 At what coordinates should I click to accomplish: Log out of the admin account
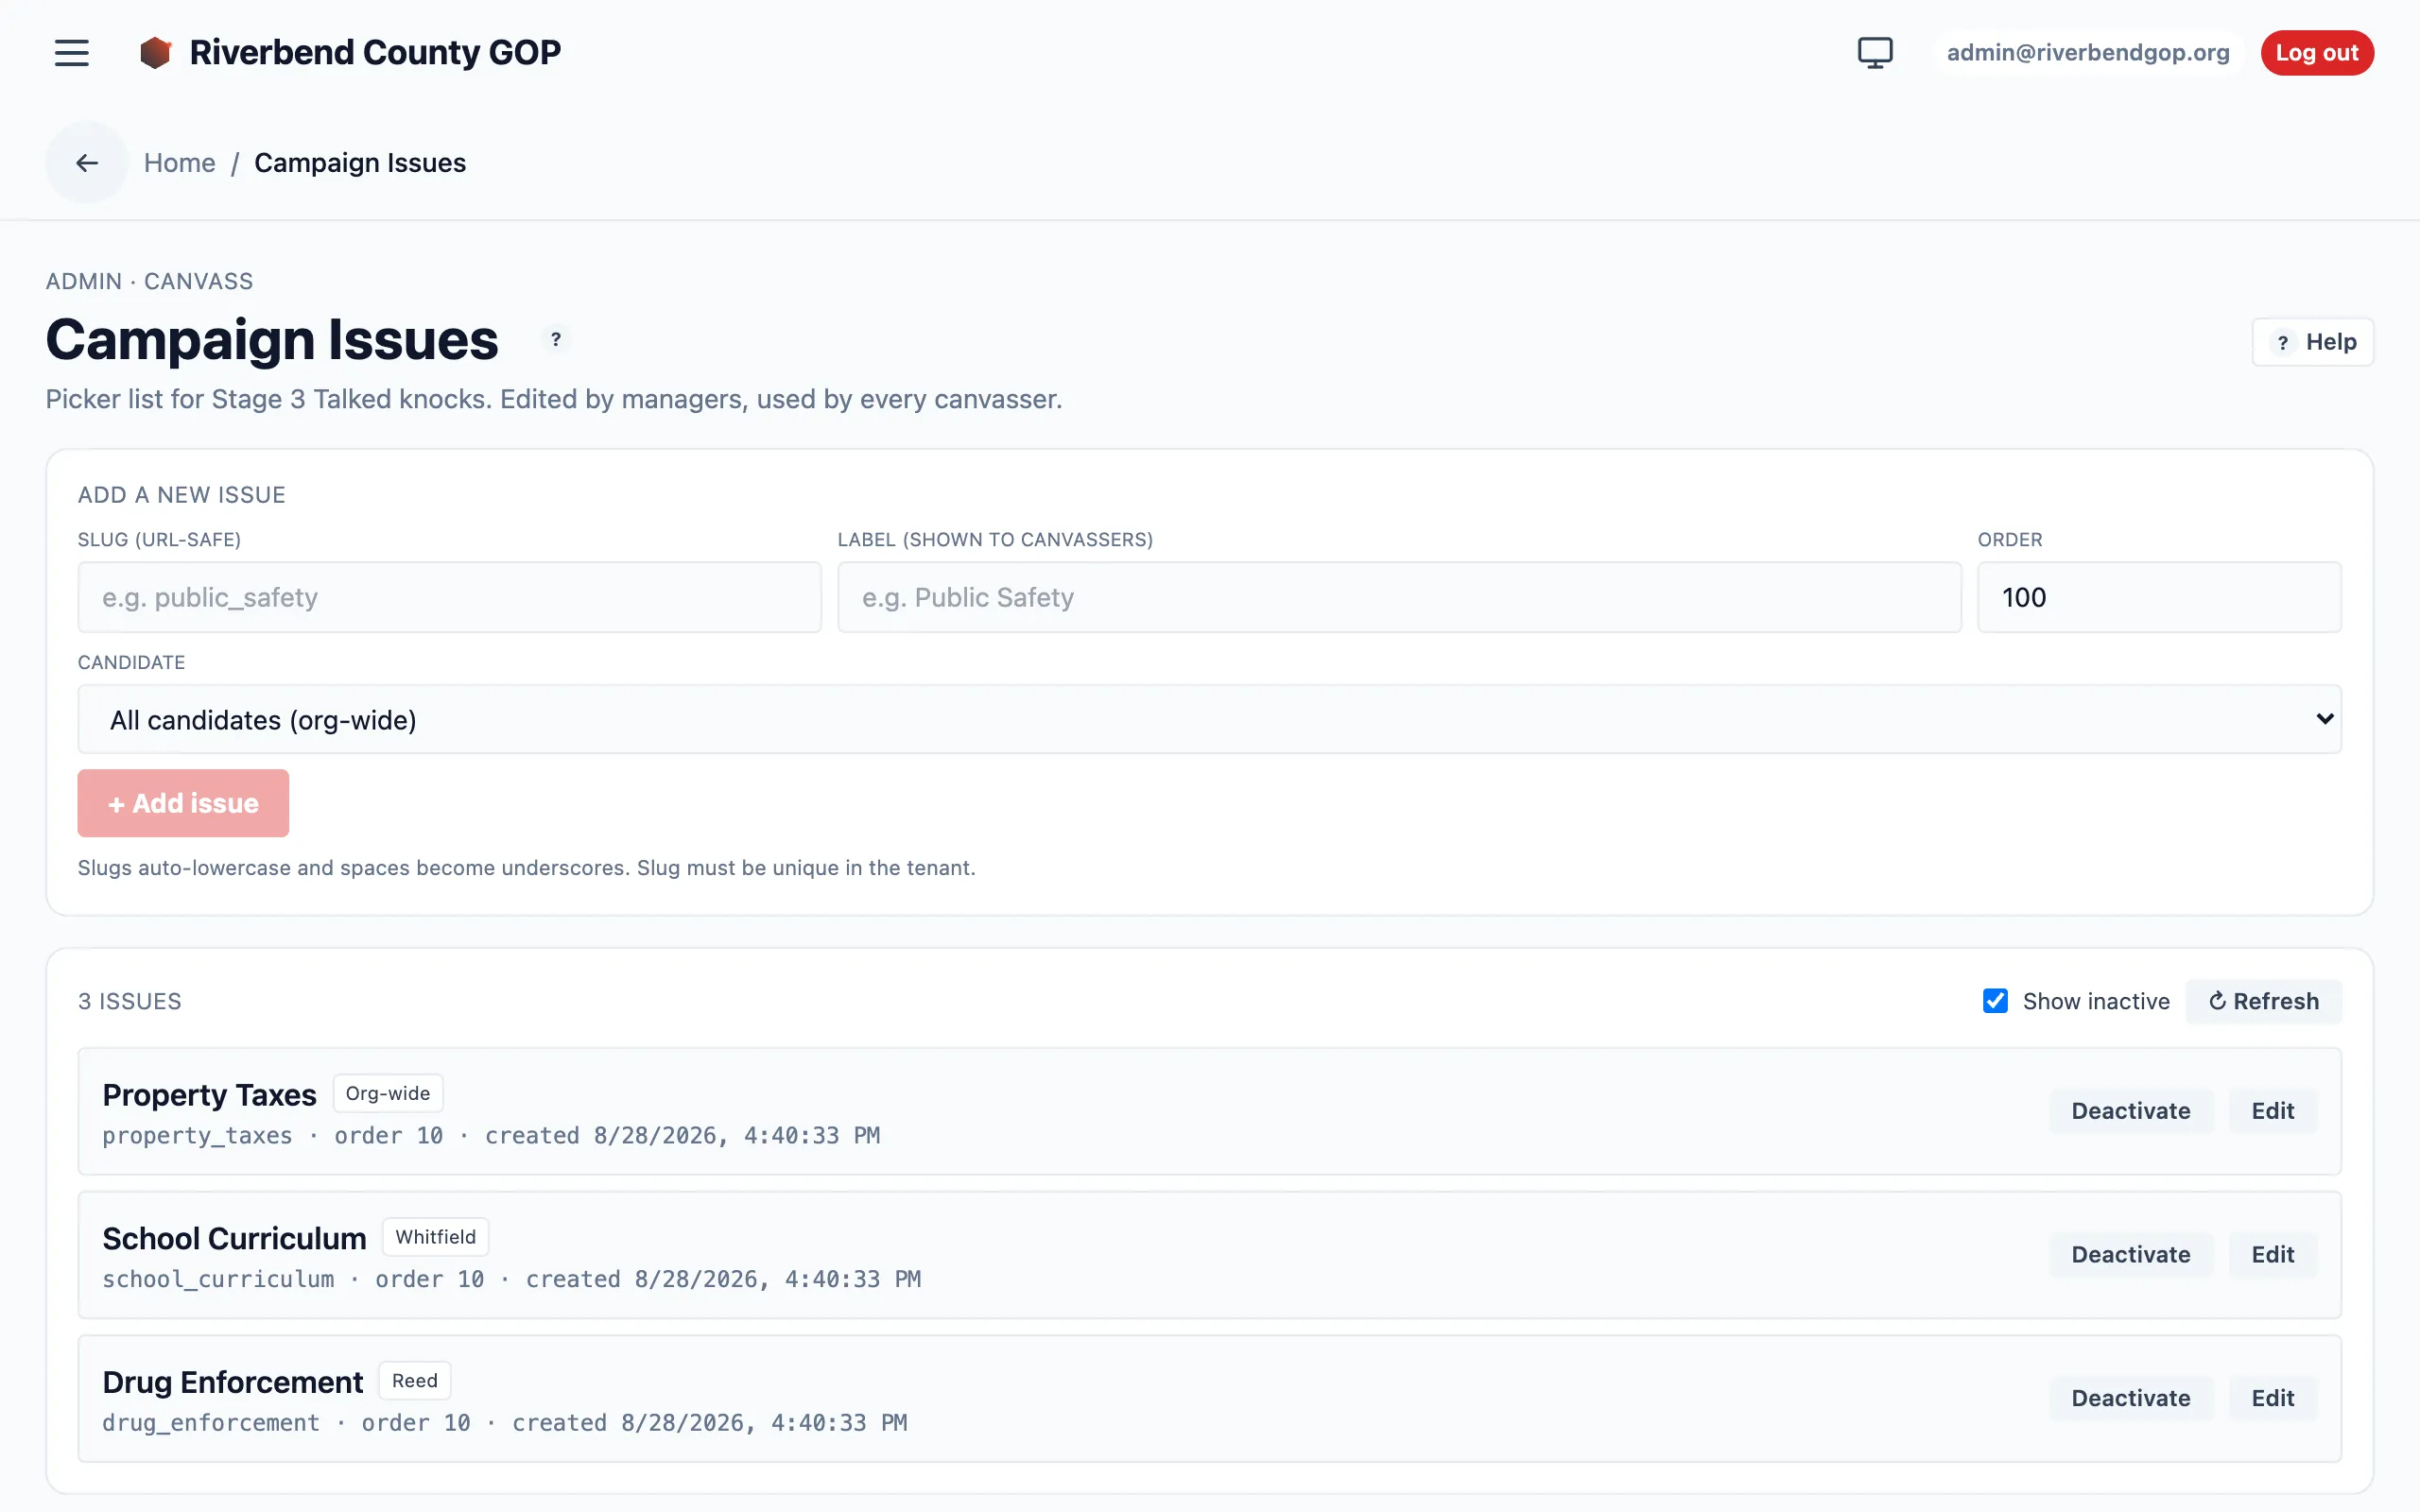pyautogui.click(x=2316, y=52)
